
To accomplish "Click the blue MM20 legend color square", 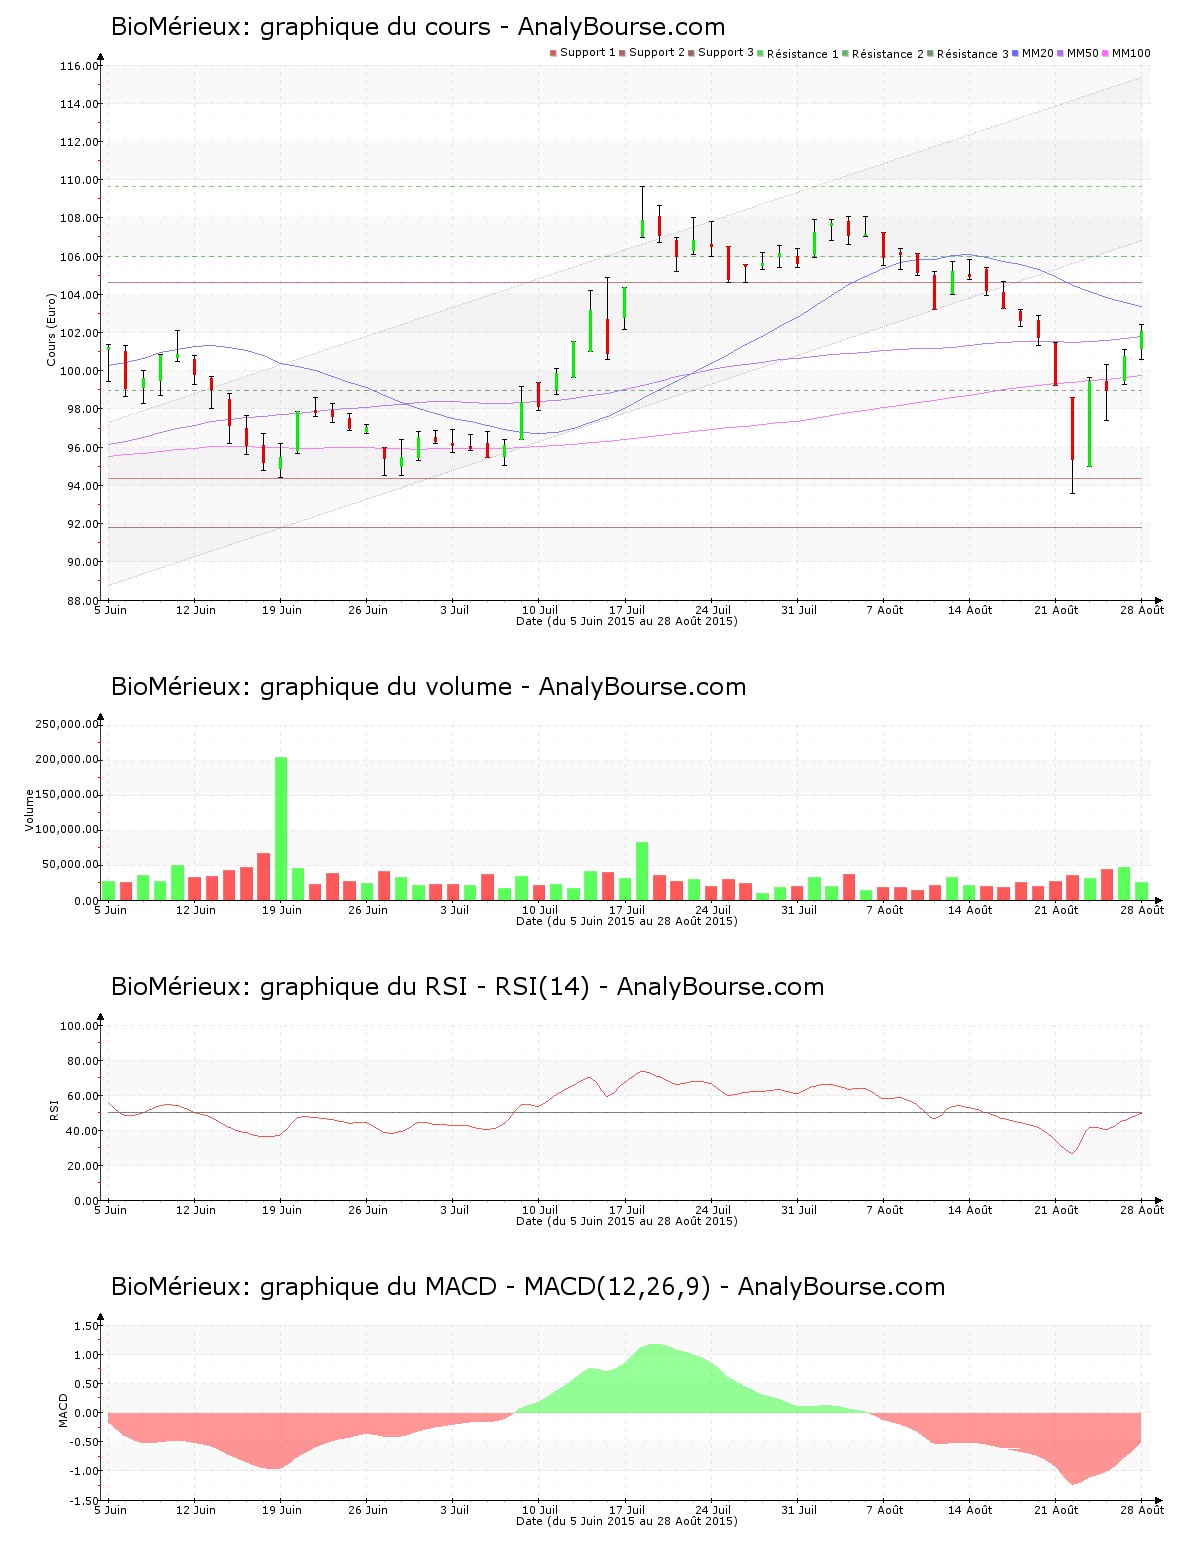I will click(x=1016, y=53).
